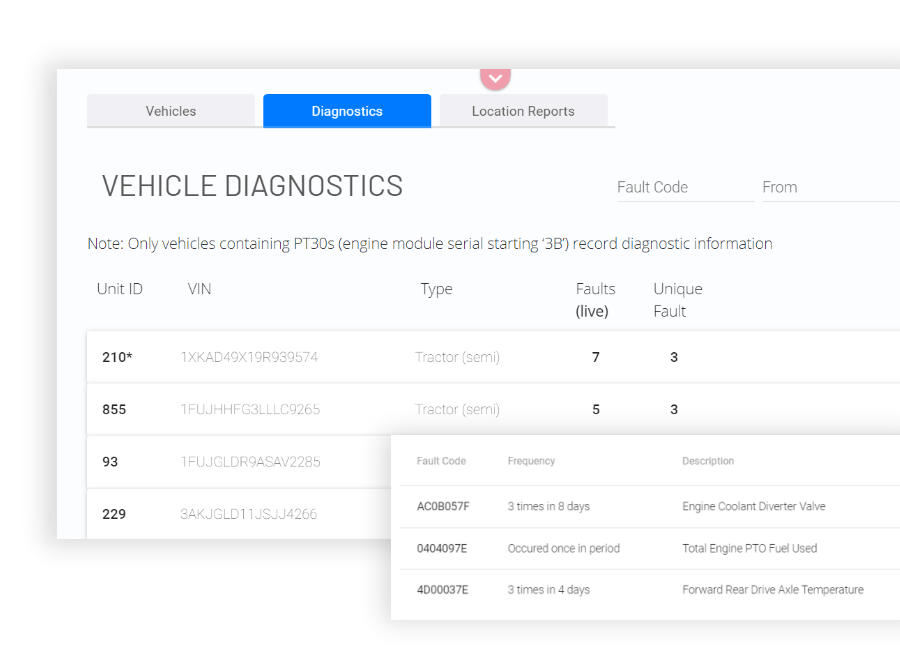
Task: Click the Fault Code filter field
Action: [x=685, y=187]
